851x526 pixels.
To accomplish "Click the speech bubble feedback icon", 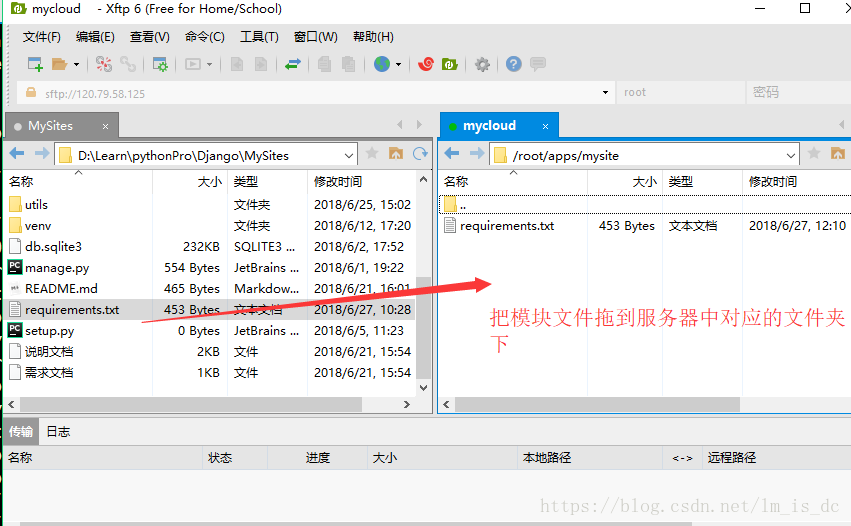I will pyautogui.click(x=538, y=64).
